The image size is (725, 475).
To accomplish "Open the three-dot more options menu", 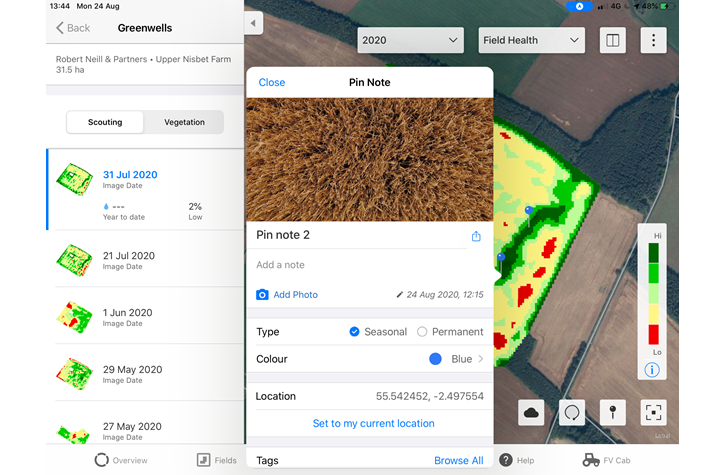I will tap(653, 40).
